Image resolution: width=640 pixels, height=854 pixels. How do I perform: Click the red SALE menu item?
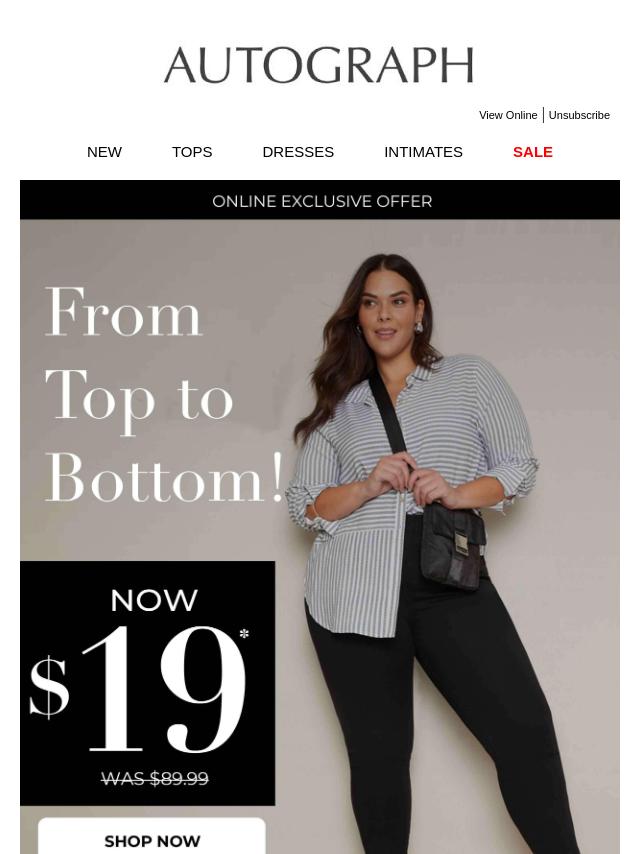(x=533, y=152)
